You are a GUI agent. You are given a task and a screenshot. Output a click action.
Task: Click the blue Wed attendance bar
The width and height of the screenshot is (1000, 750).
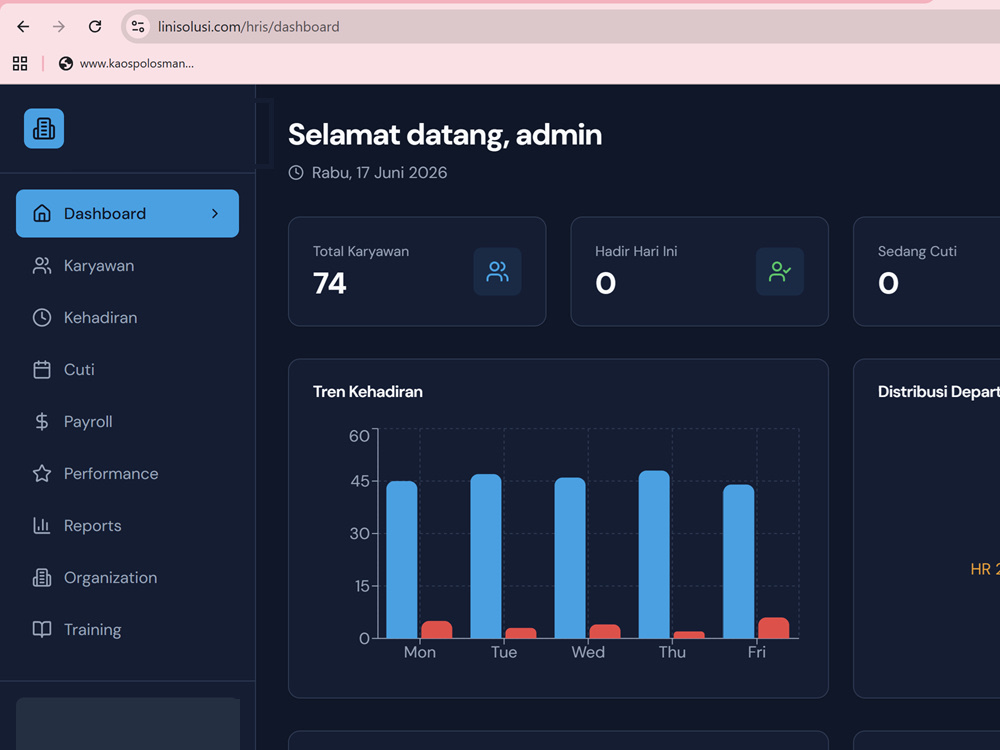click(x=570, y=557)
